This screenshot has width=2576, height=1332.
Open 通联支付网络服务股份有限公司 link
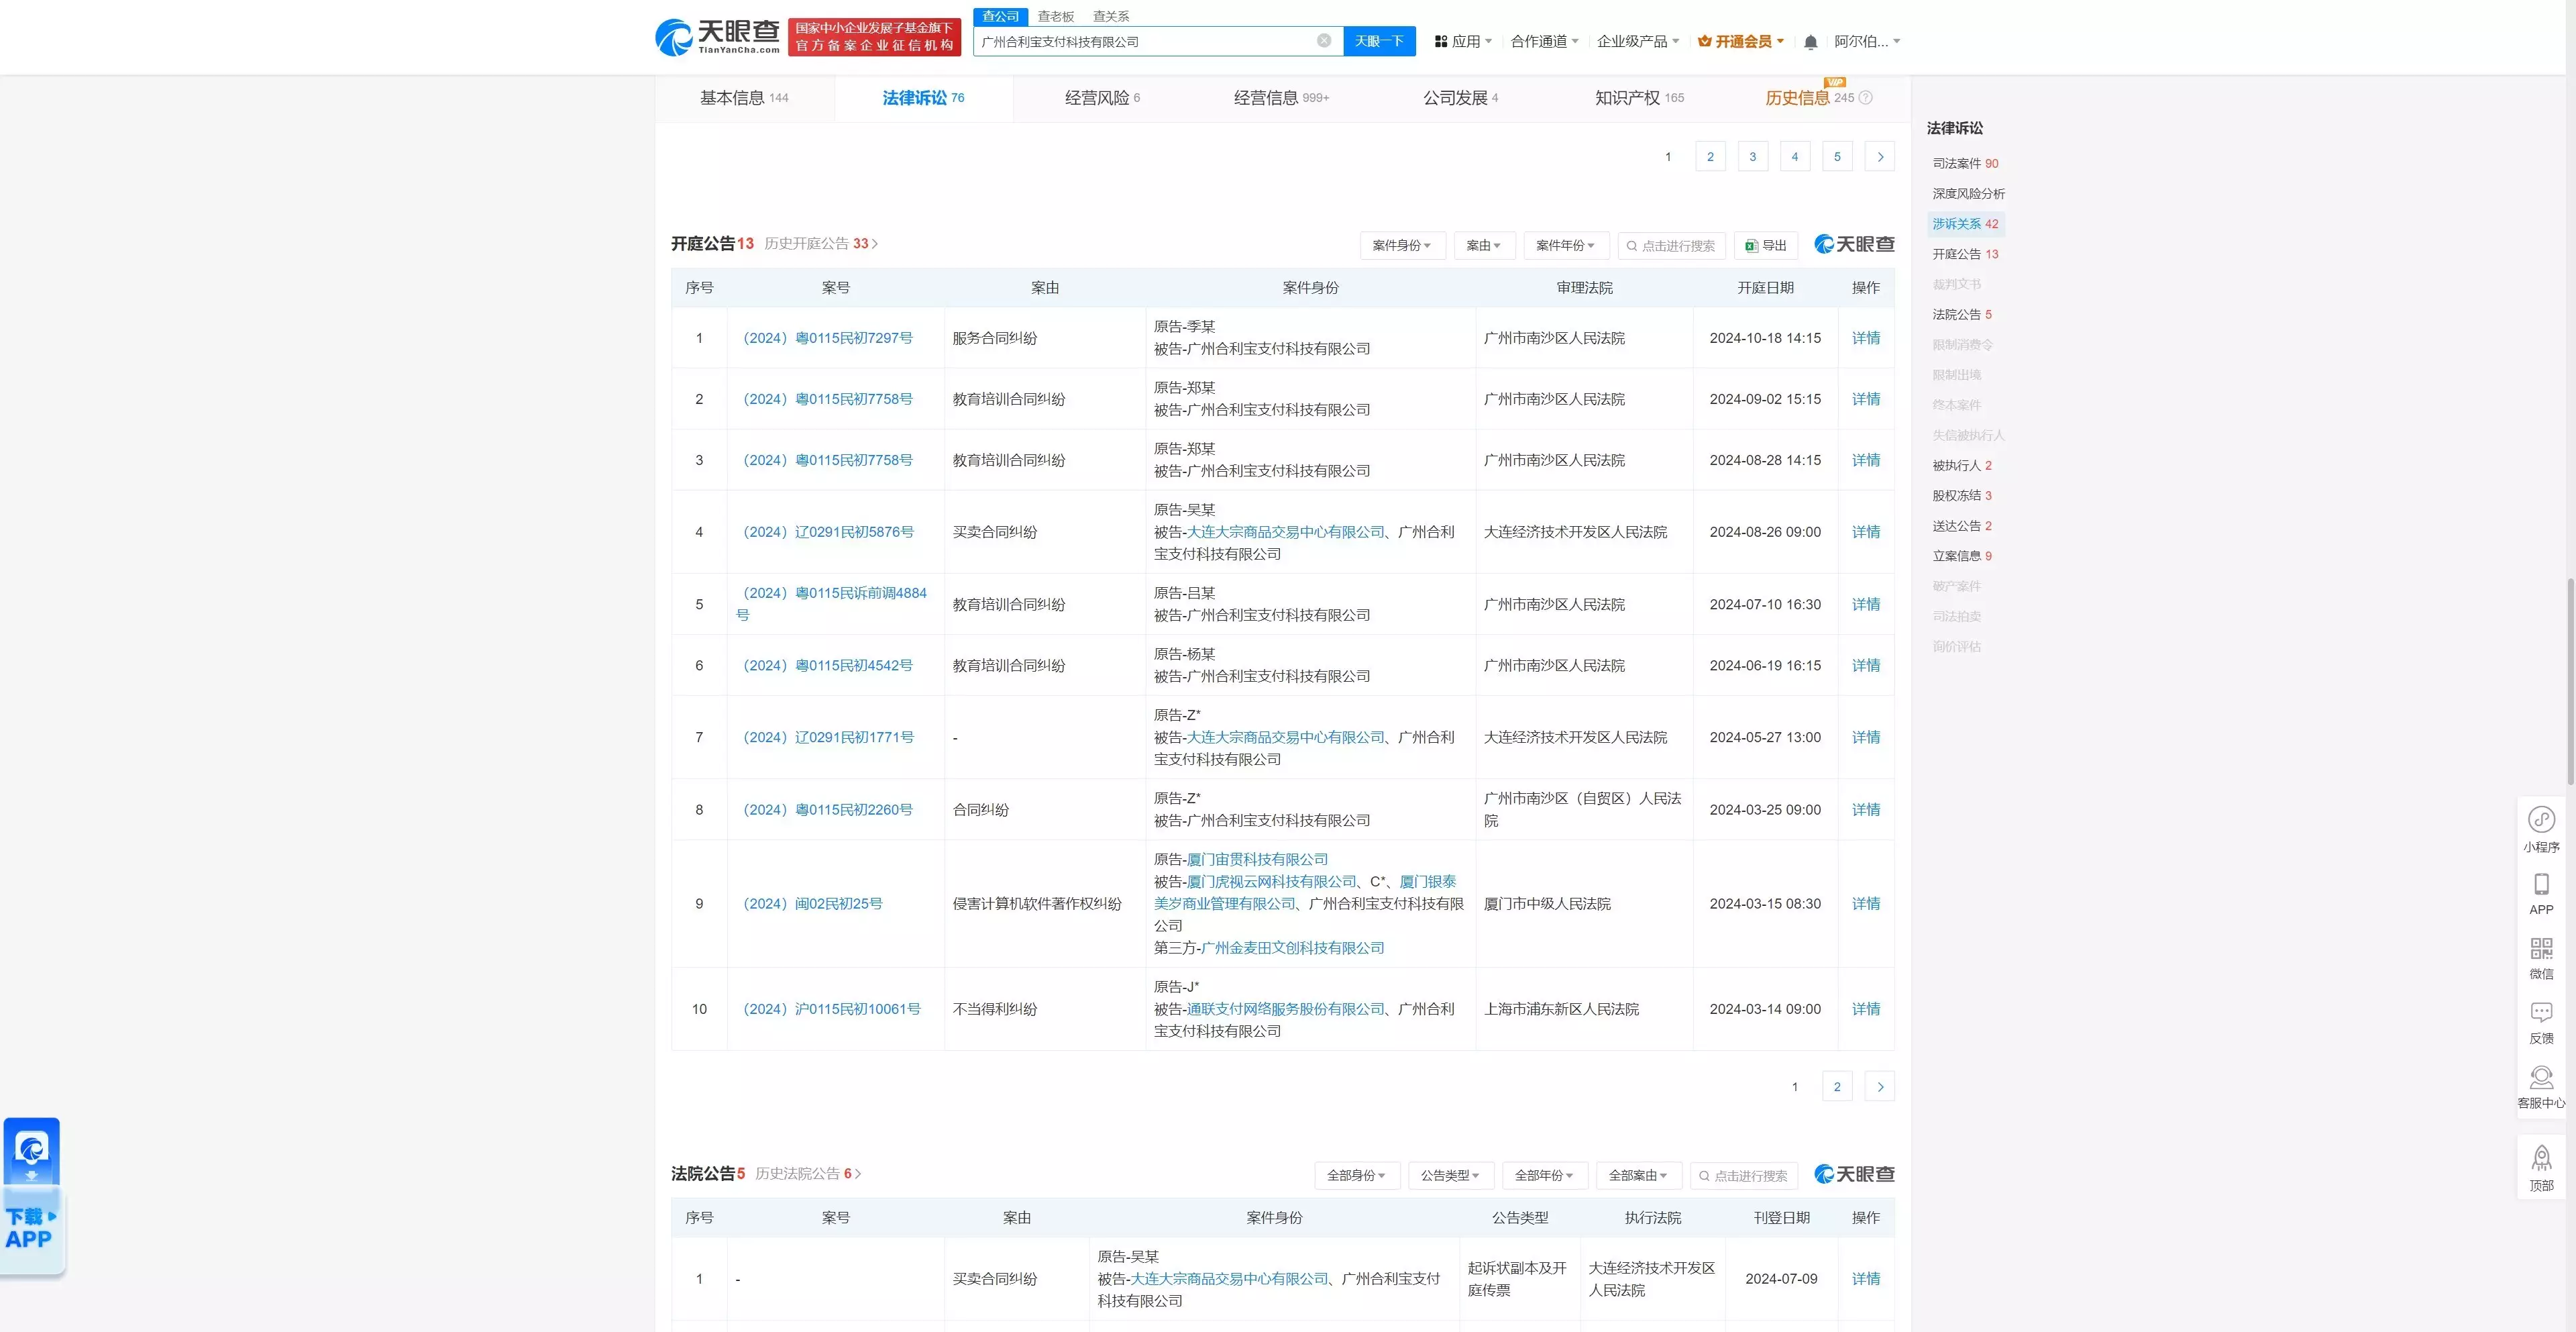click(x=1286, y=1010)
